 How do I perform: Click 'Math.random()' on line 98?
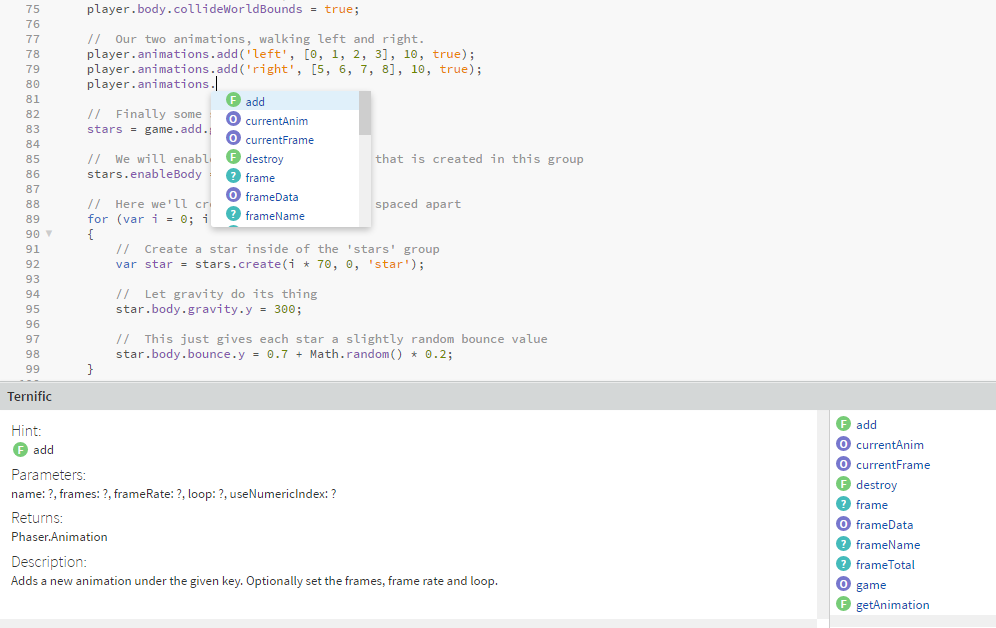pyautogui.click(x=356, y=354)
